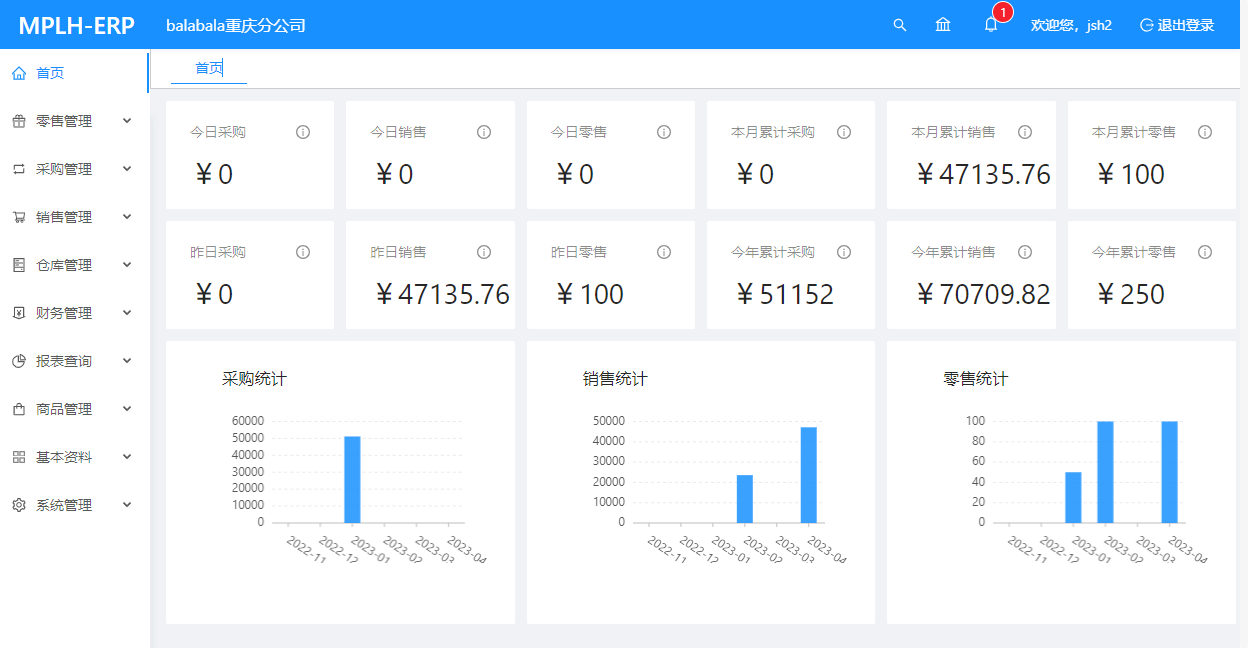Select 首页 in the left sidebar
This screenshot has width=1248, height=648.
click(50, 73)
